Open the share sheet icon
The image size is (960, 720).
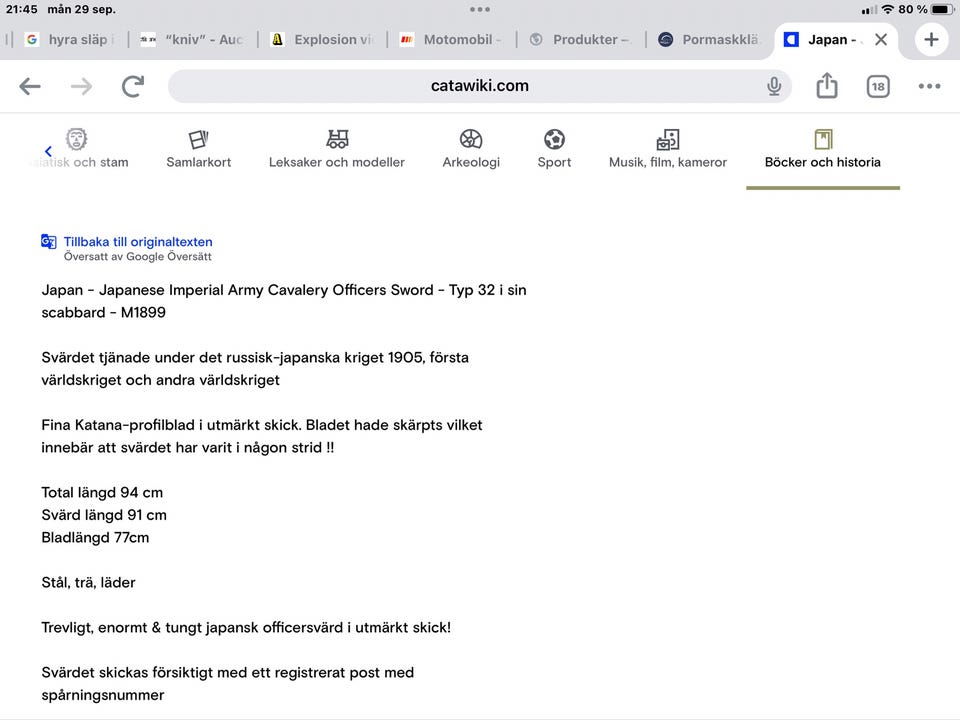click(827, 85)
